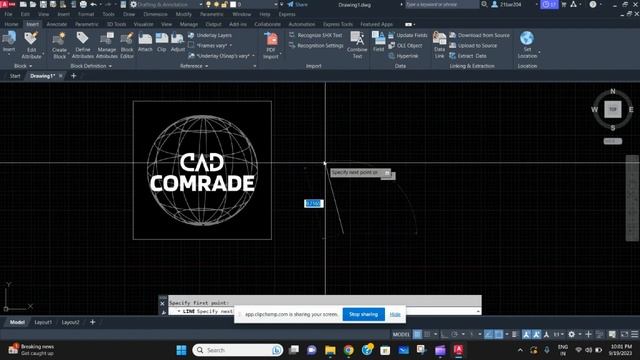The height and width of the screenshot is (360, 640).
Task: Click the Combine Text tool
Action: (x=357, y=45)
